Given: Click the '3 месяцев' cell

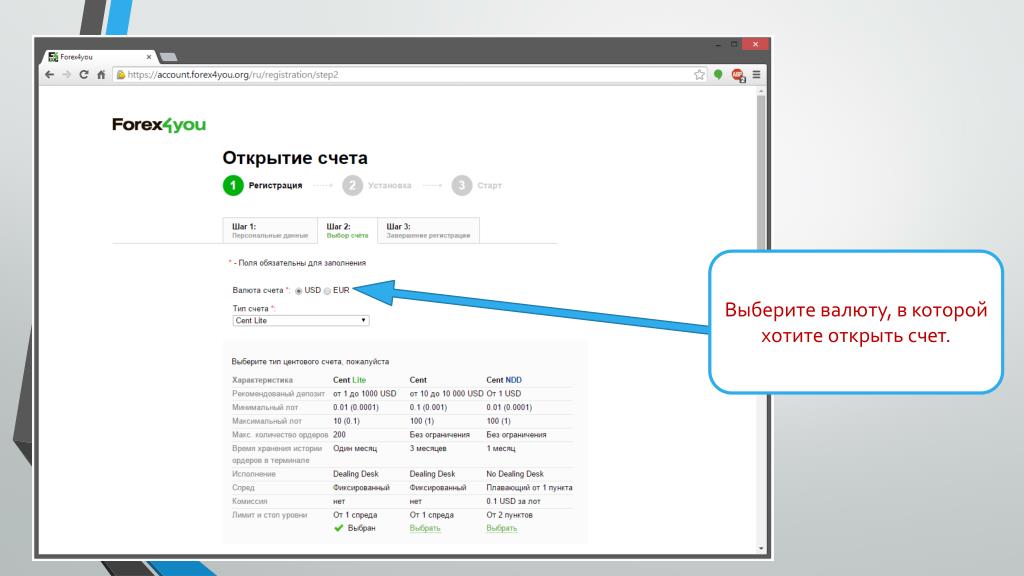Looking at the screenshot, I should [x=428, y=449].
